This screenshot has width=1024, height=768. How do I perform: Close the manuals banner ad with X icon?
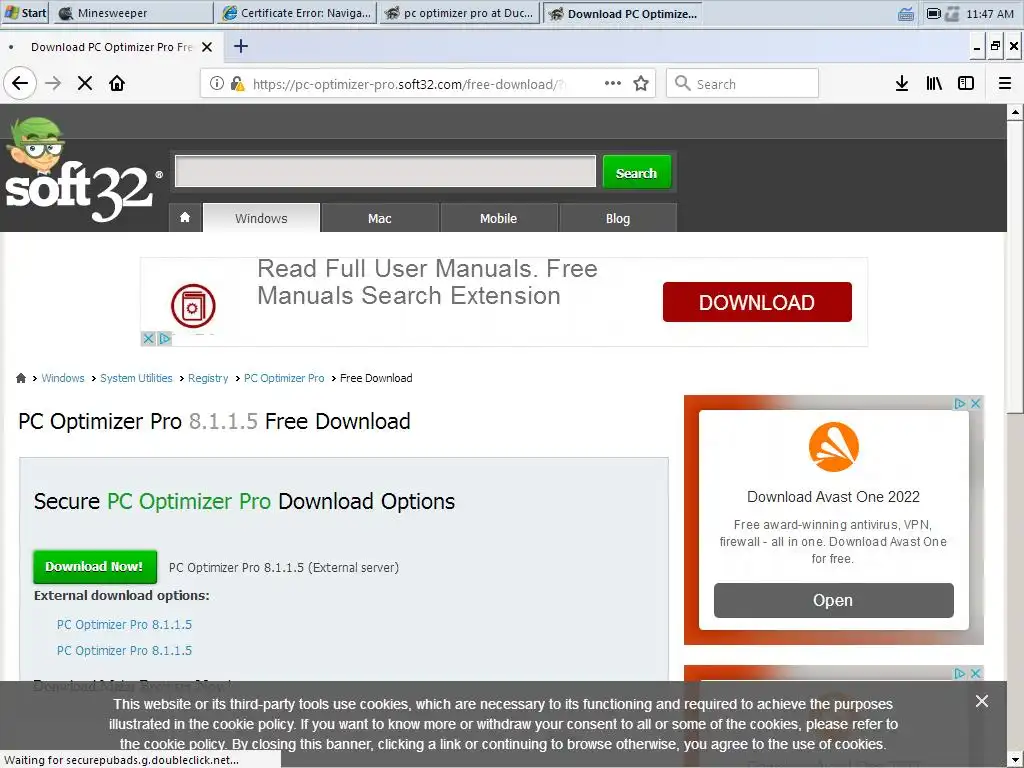point(148,338)
